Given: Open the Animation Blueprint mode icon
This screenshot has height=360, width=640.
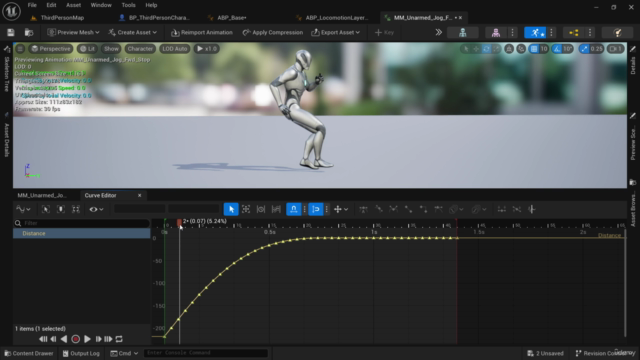Looking at the screenshot, I should pyautogui.click(x=573, y=33).
